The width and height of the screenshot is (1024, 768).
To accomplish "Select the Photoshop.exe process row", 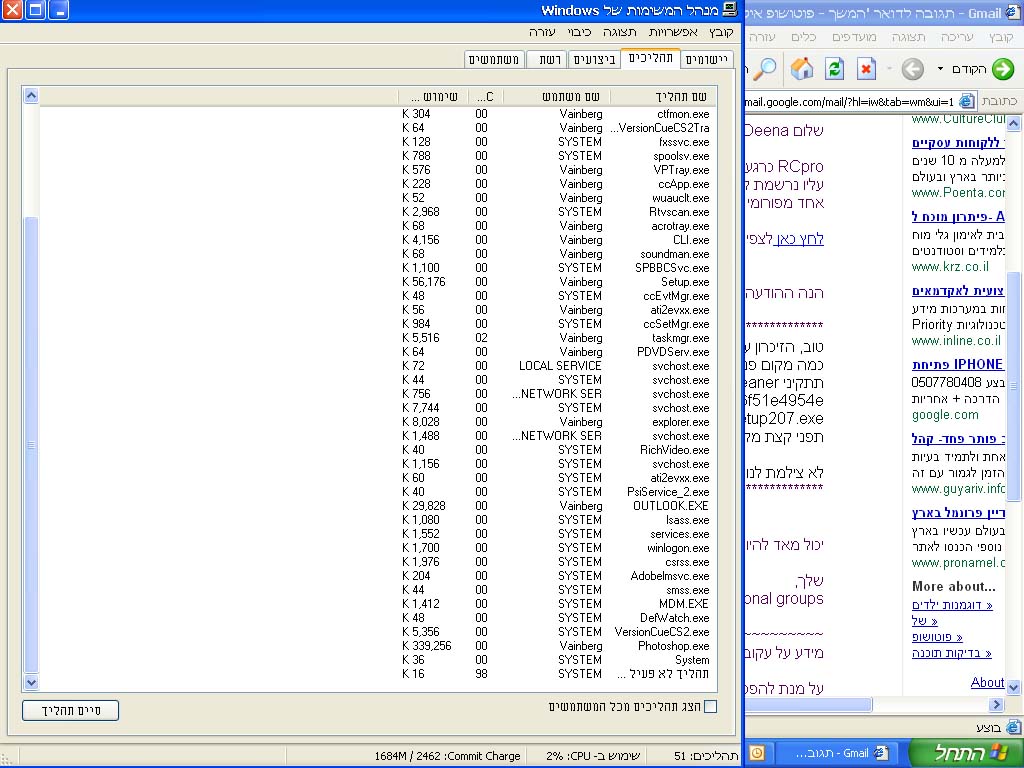I will (673, 646).
